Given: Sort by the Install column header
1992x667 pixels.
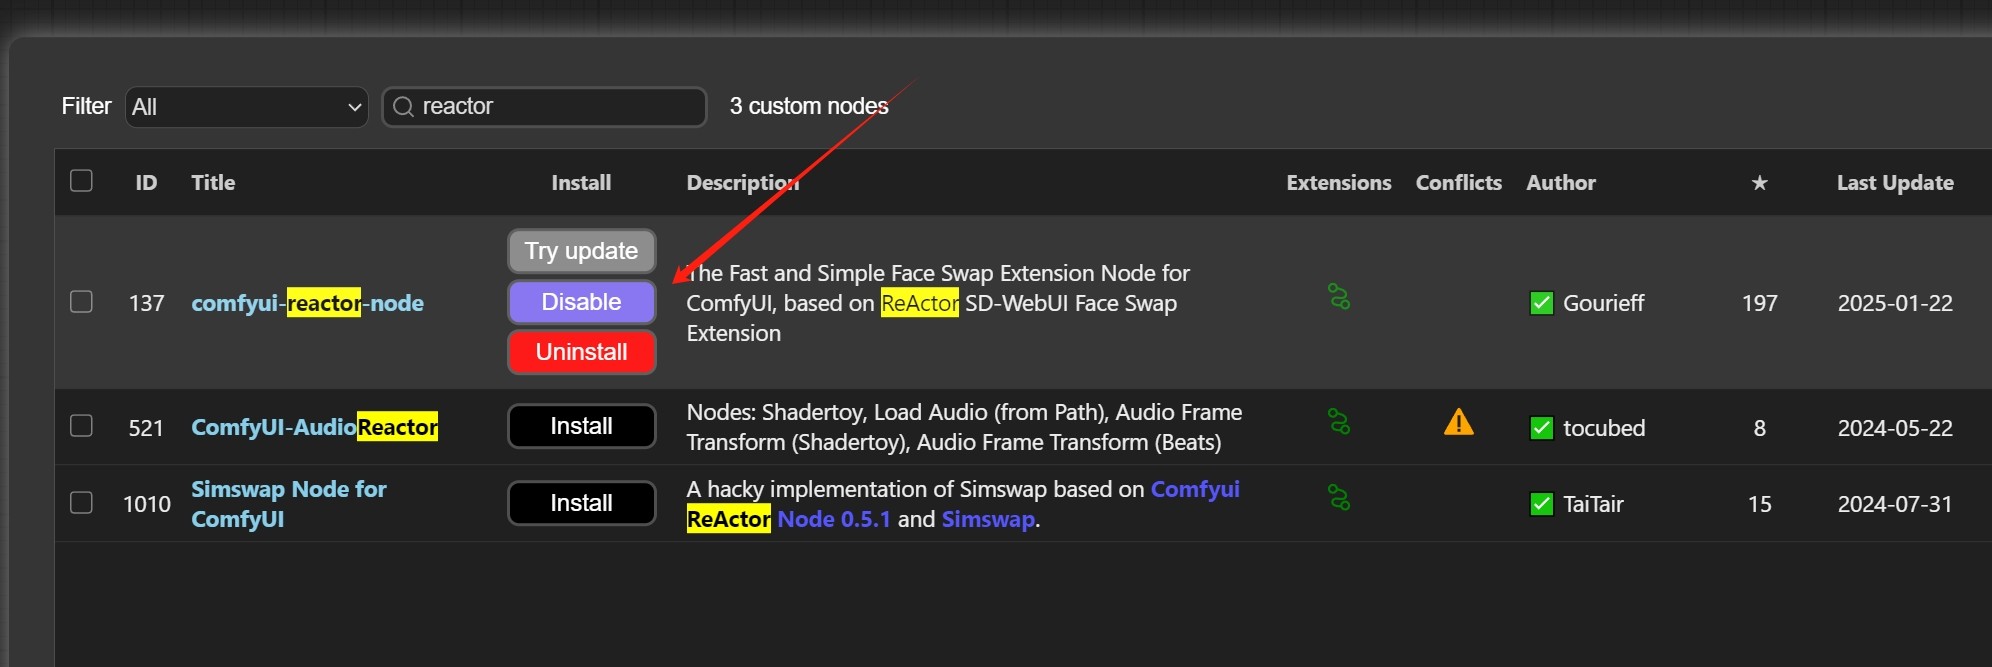Looking at the screenshot, I should (581, 183).
